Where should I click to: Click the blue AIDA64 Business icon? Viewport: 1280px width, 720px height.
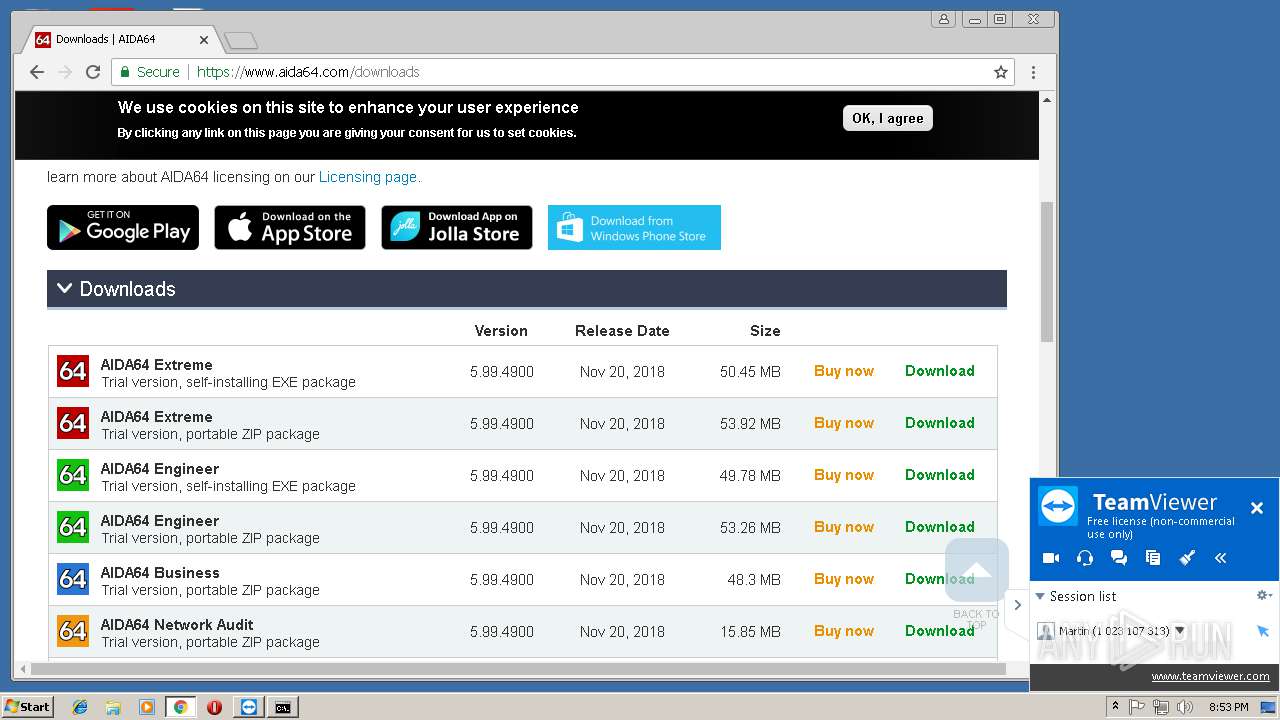click(x=73, y=580)
